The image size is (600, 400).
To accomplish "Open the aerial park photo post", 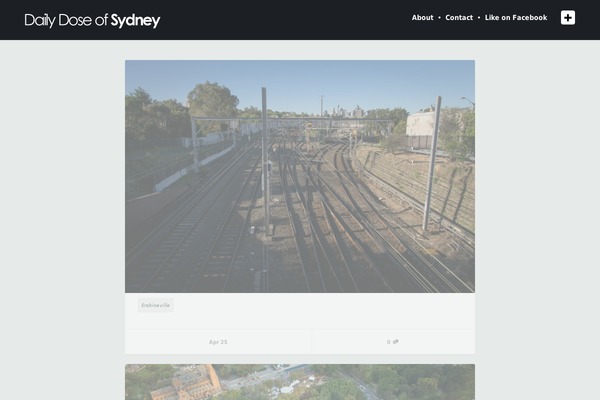I will pos(300,382).
